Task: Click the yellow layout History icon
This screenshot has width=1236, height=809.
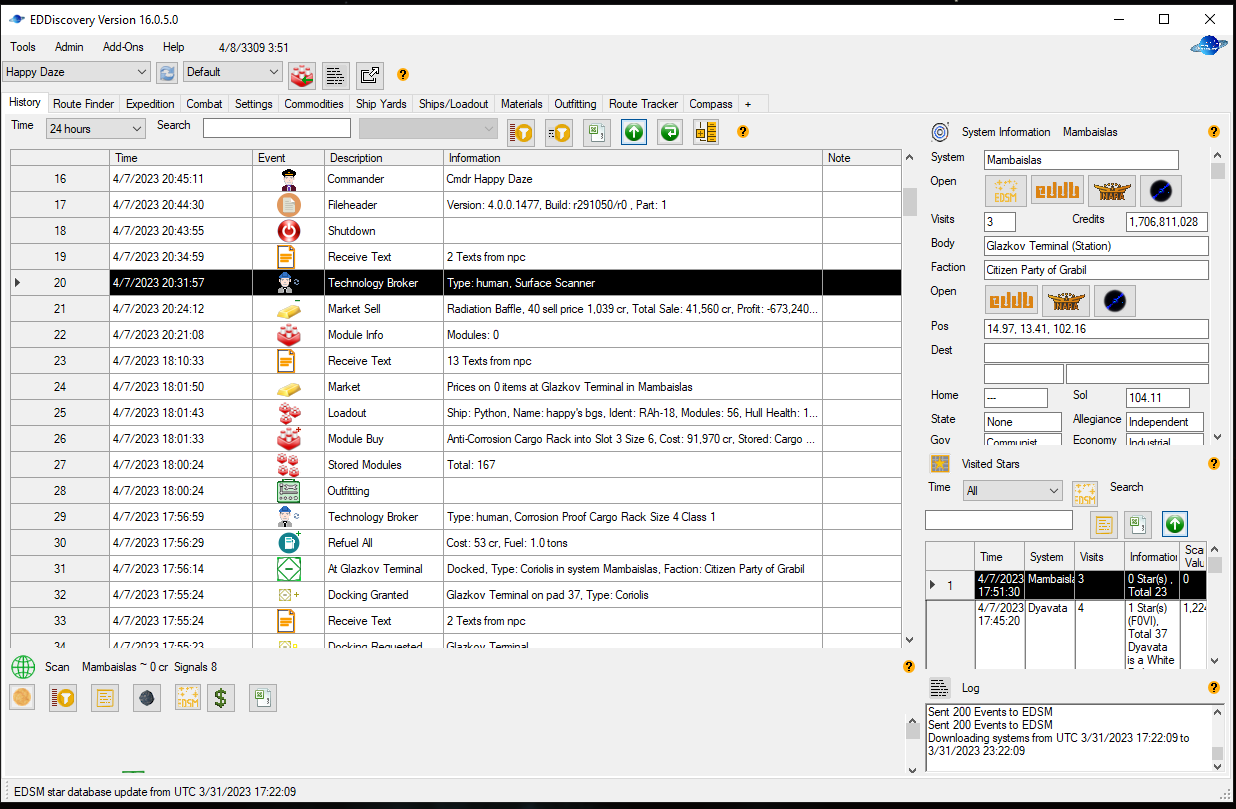Action: coord(706,132)
